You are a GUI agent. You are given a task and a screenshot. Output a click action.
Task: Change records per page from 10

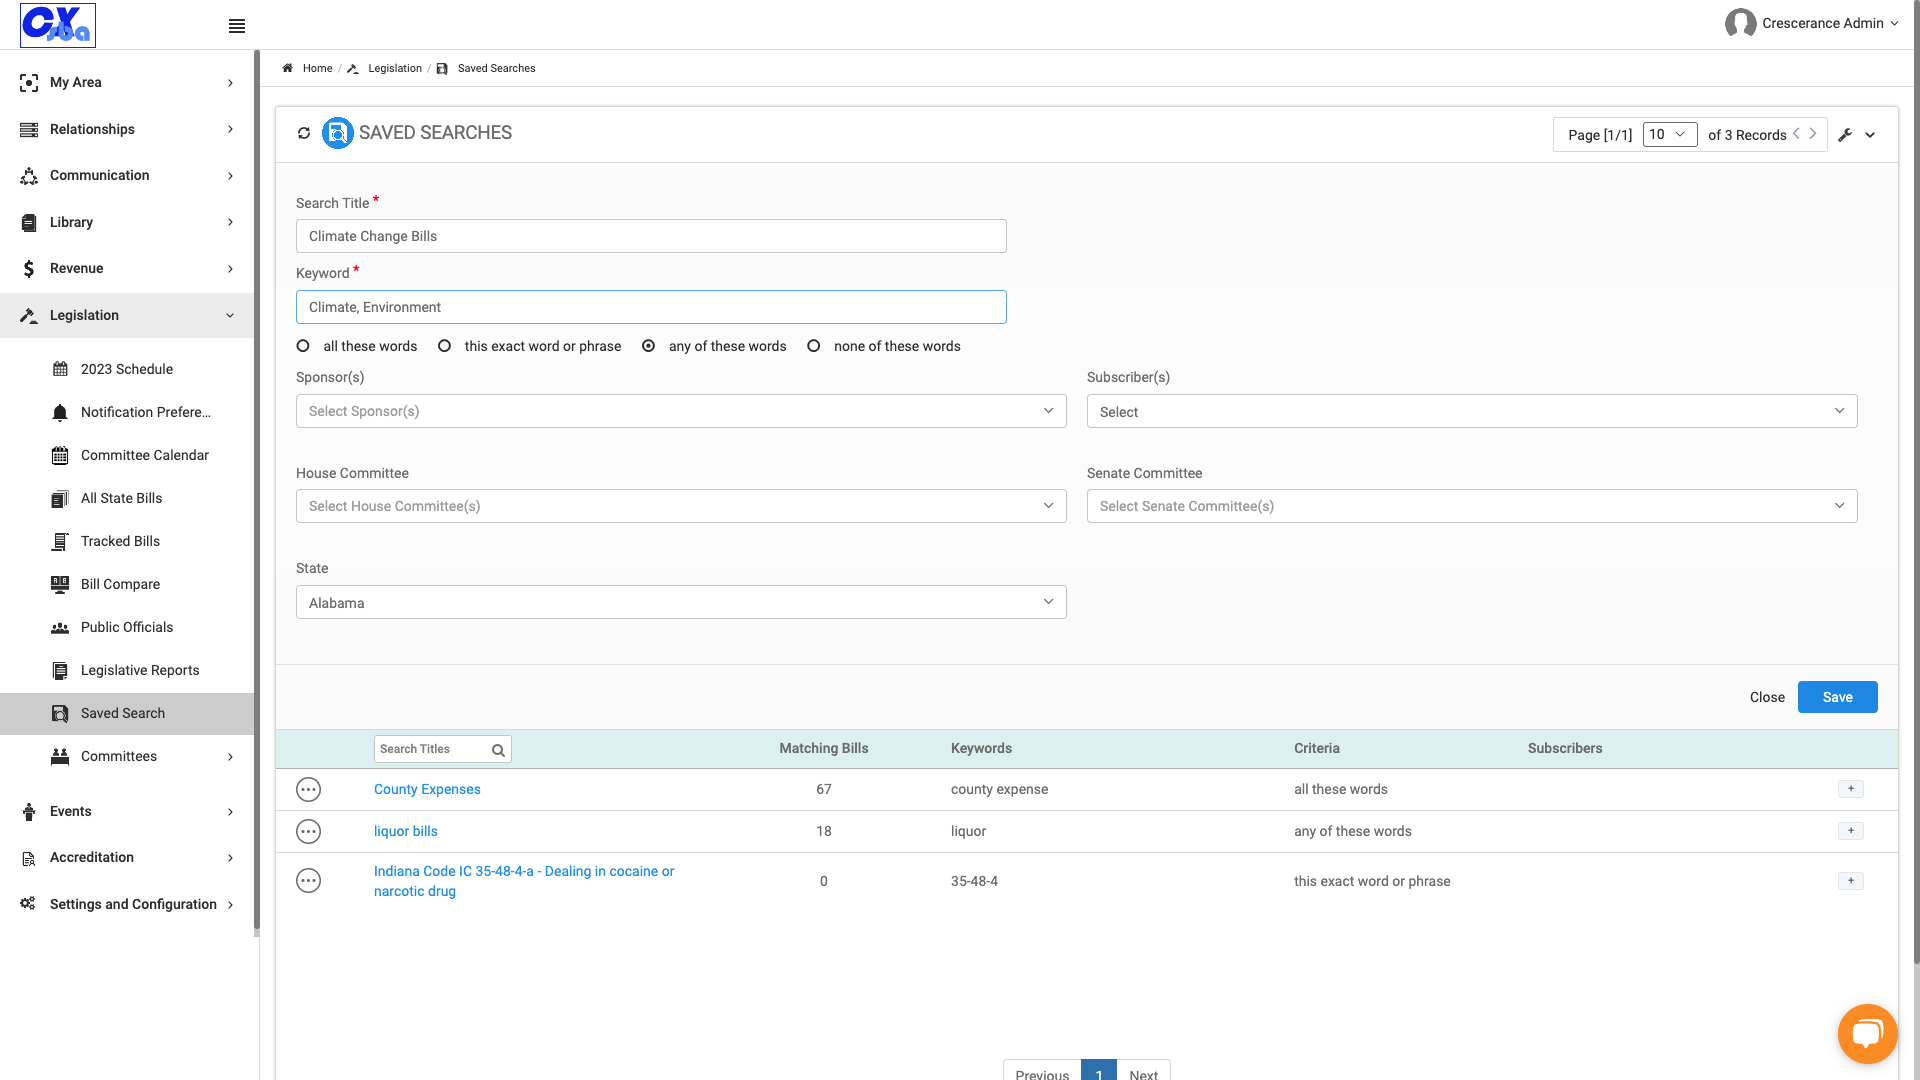coord(1670,135)
